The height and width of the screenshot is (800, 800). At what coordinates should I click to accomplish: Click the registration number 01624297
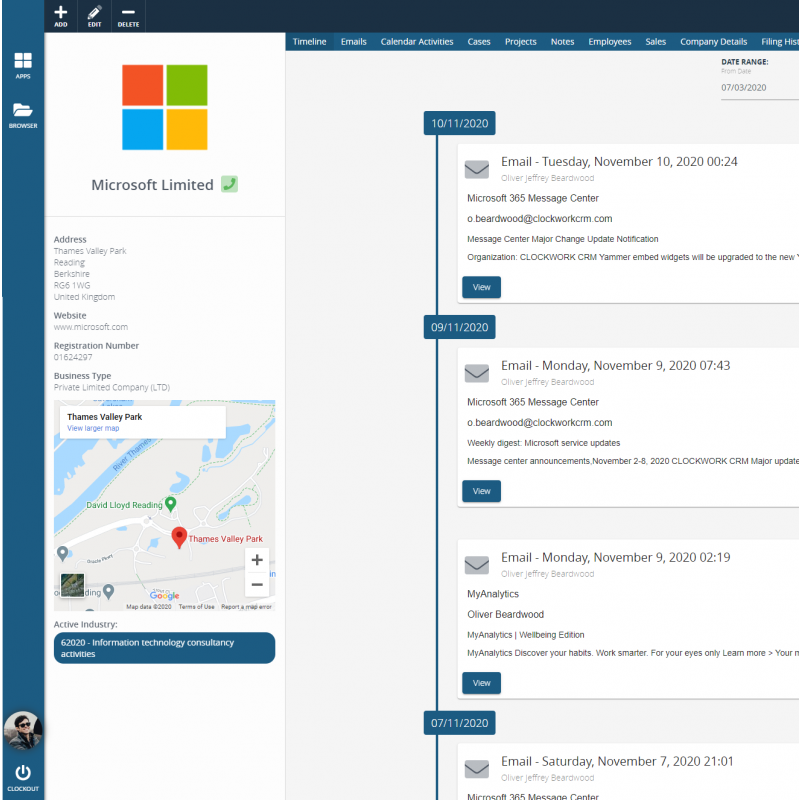[x=73, y=357]
